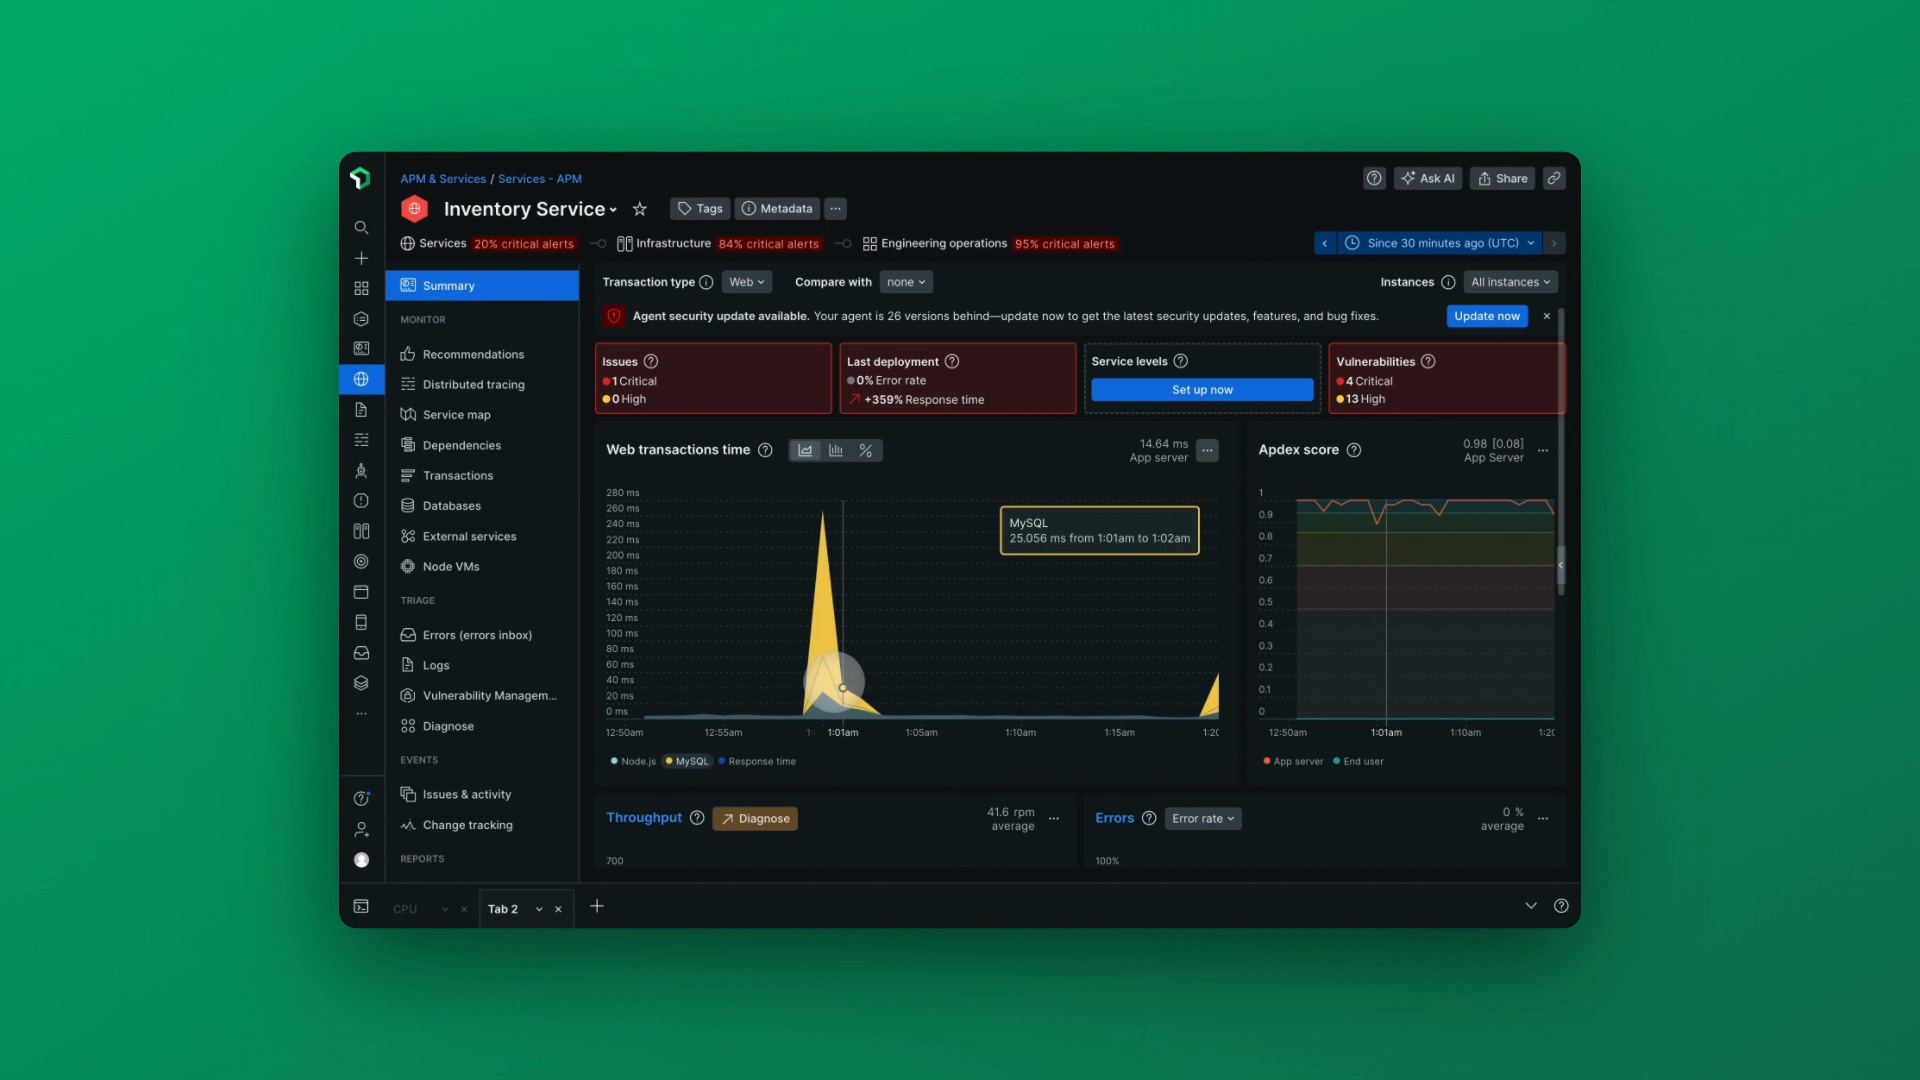Screen dimensions: 1920x1080
Task: Open Vulnerabilities help icon
Action: [1428, 361]
